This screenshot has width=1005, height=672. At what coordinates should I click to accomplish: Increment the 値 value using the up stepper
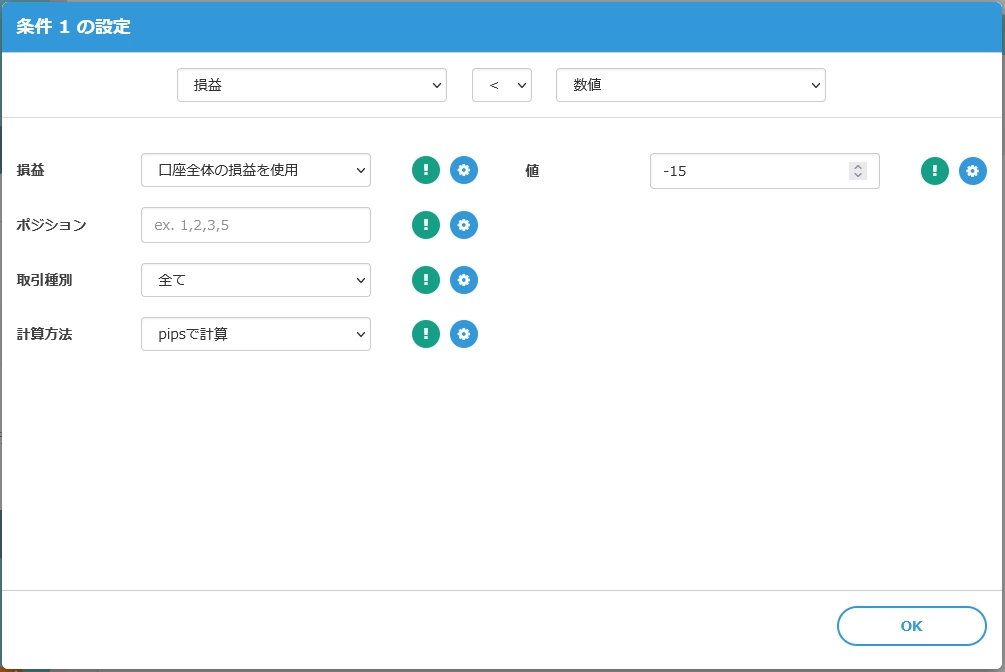[x=857, y=166]
